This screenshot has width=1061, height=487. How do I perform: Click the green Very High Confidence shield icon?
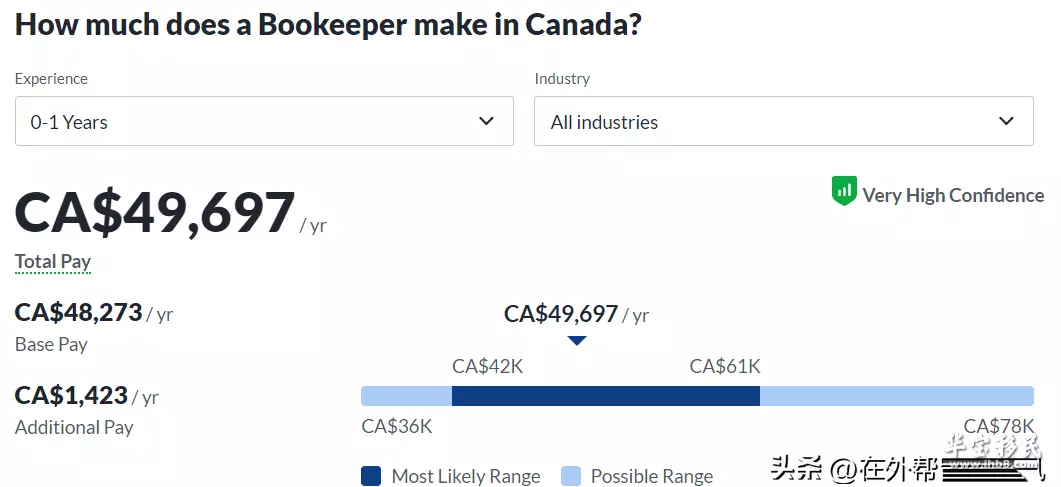pyautogui.click(x=844, y=191)
